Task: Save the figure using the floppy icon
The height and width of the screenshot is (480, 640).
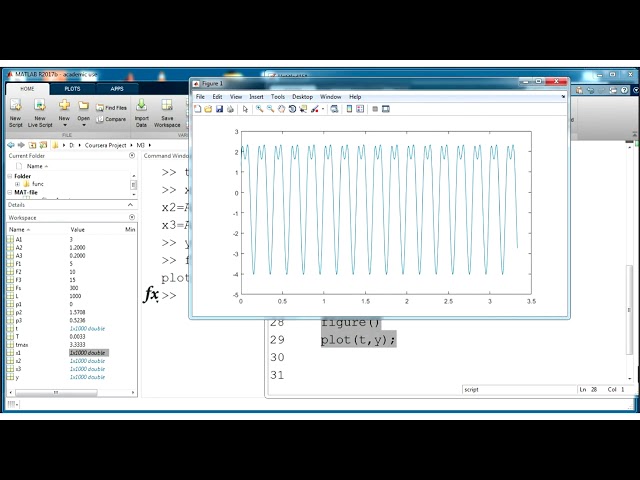Action: click(219, 109)
